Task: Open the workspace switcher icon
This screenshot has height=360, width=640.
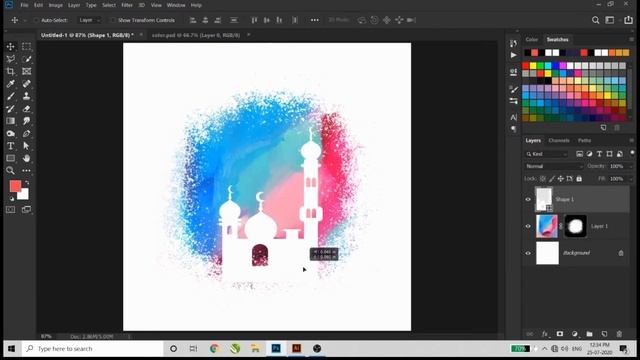Action: [x=610, y=20]
